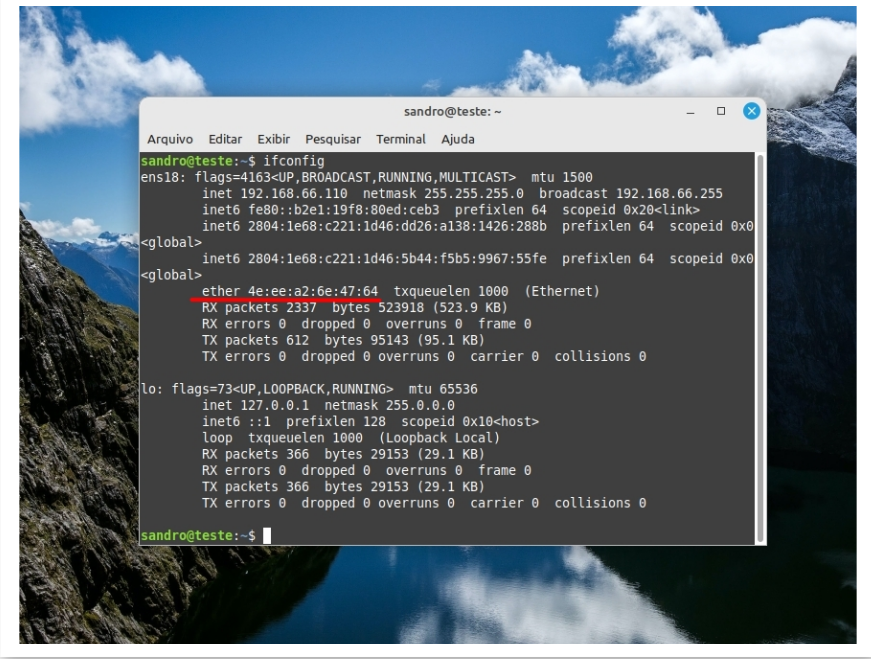Maximize the terminal window
The image size is (871, 659).
(x=721, y=111)
